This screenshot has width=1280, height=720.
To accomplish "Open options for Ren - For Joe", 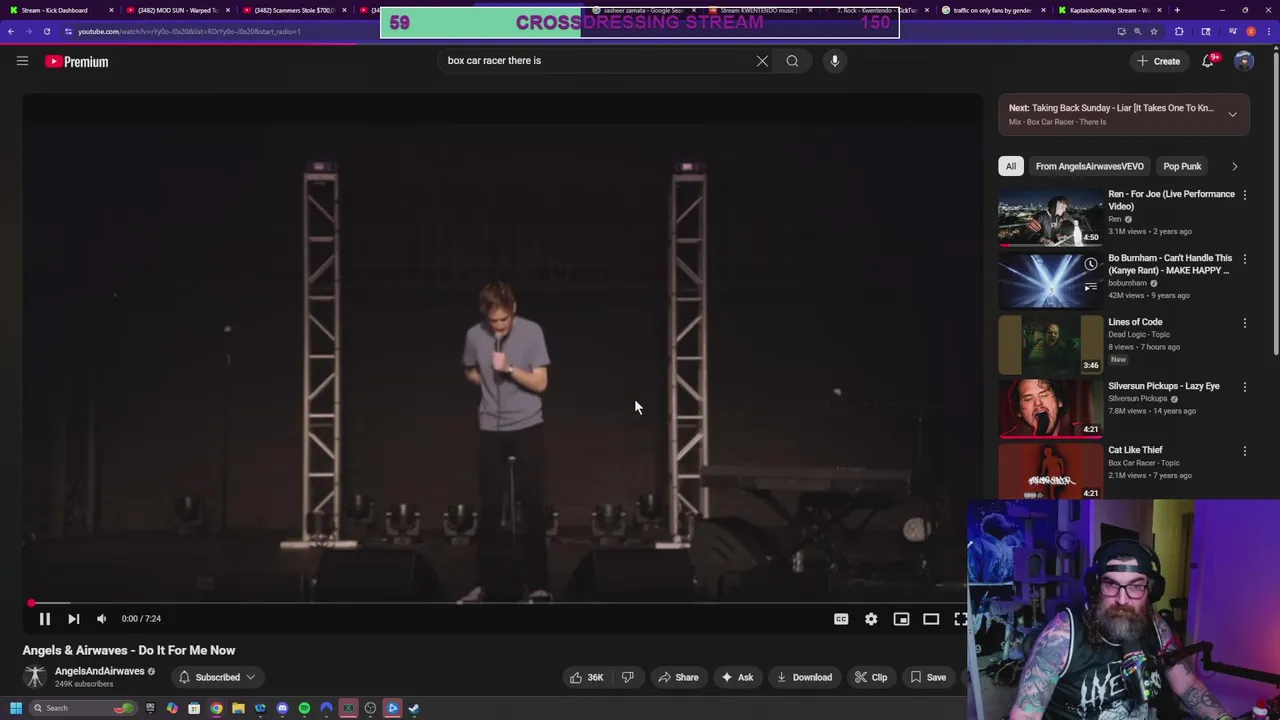I will (x=1244, y=195).
